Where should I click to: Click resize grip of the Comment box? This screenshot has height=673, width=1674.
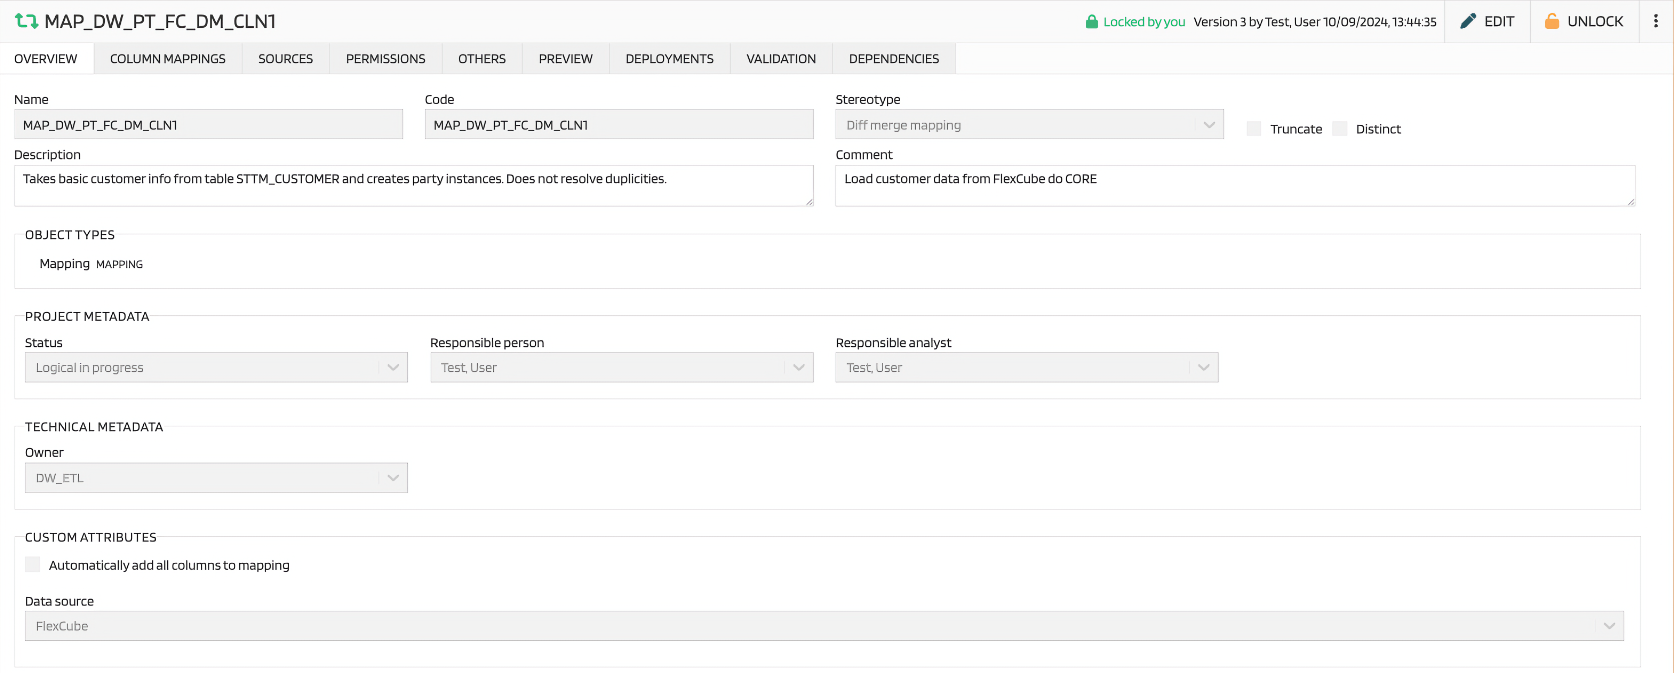1630,201
